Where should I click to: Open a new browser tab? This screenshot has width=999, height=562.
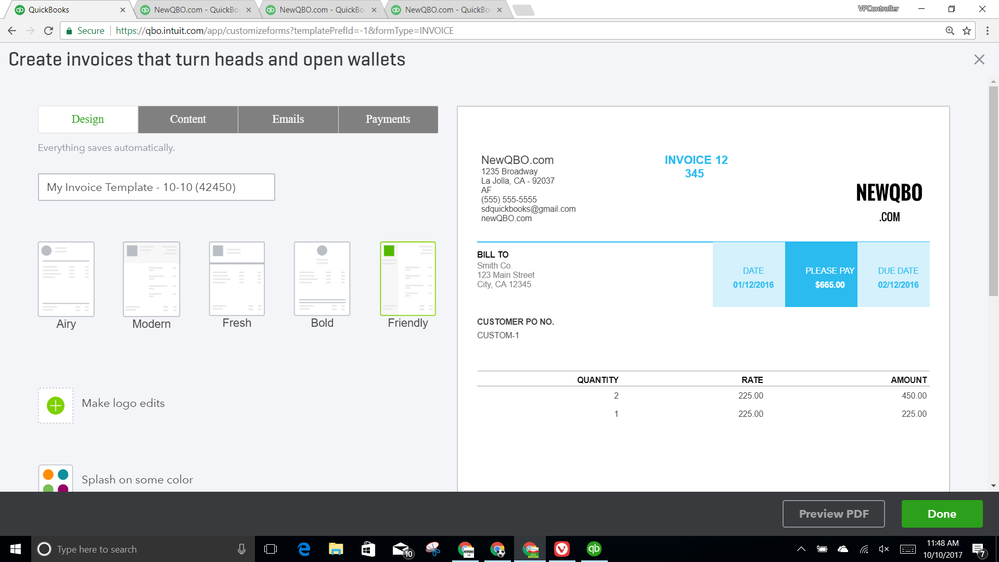[x=523, y=10]
